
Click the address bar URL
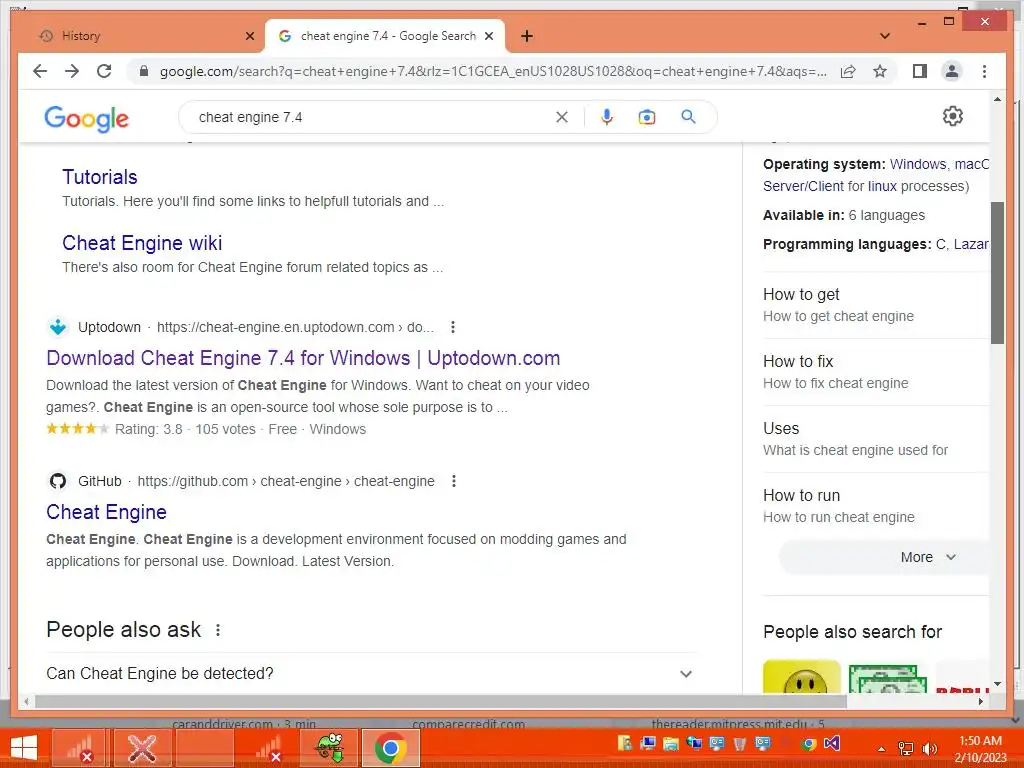click(x=493, y=71)
